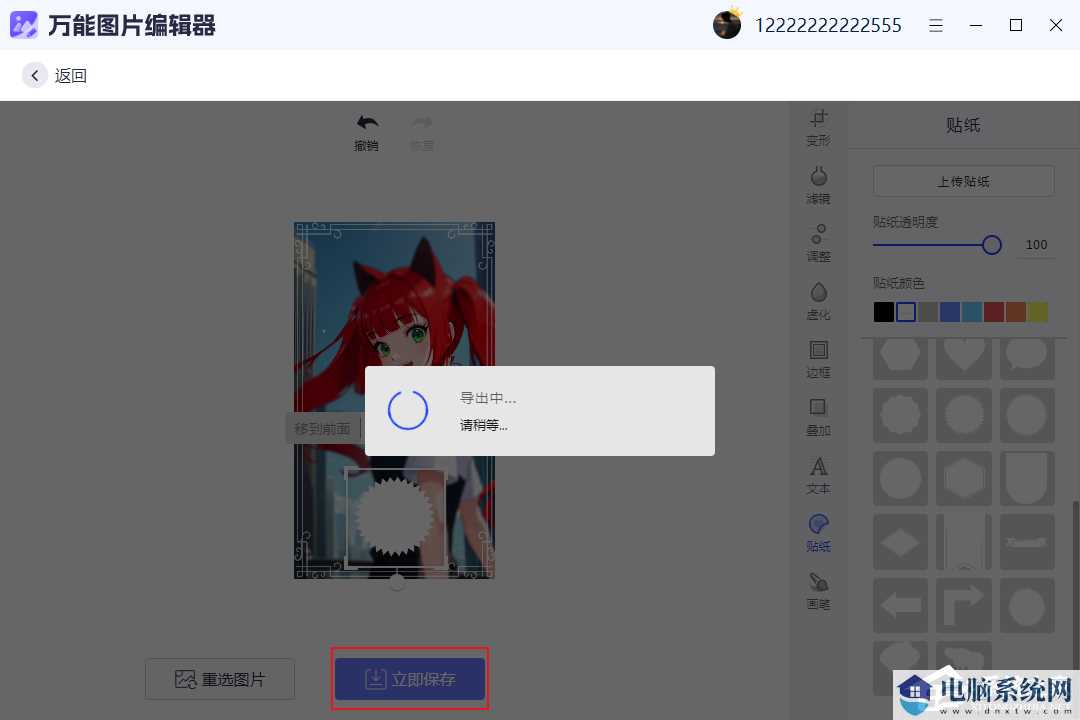Choose the red sticker color
1080x720 pixels.
[x=994, y=312]
